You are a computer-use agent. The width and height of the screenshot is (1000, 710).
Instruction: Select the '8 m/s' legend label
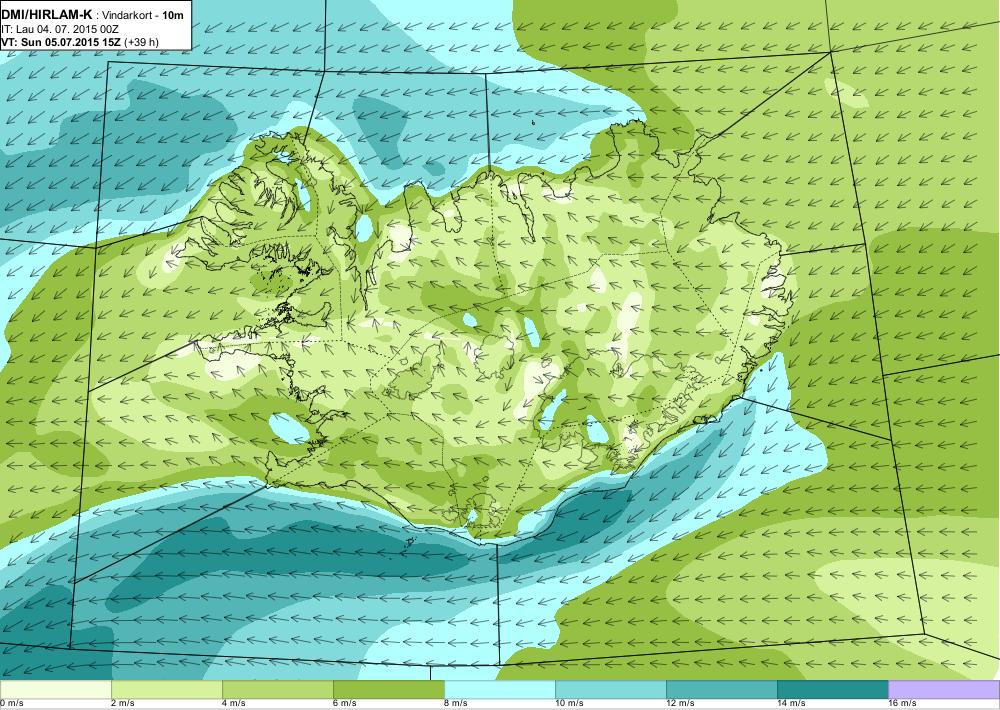[455, 704]
